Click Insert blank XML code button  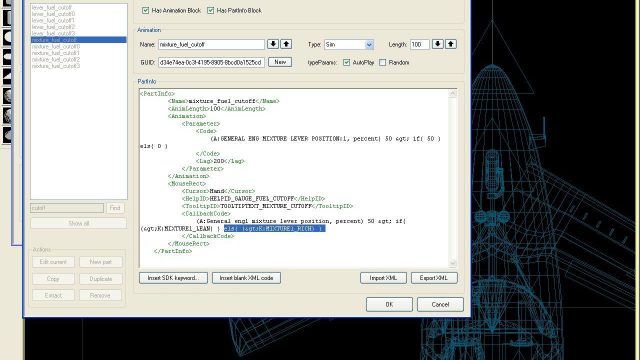pos(247,278)
